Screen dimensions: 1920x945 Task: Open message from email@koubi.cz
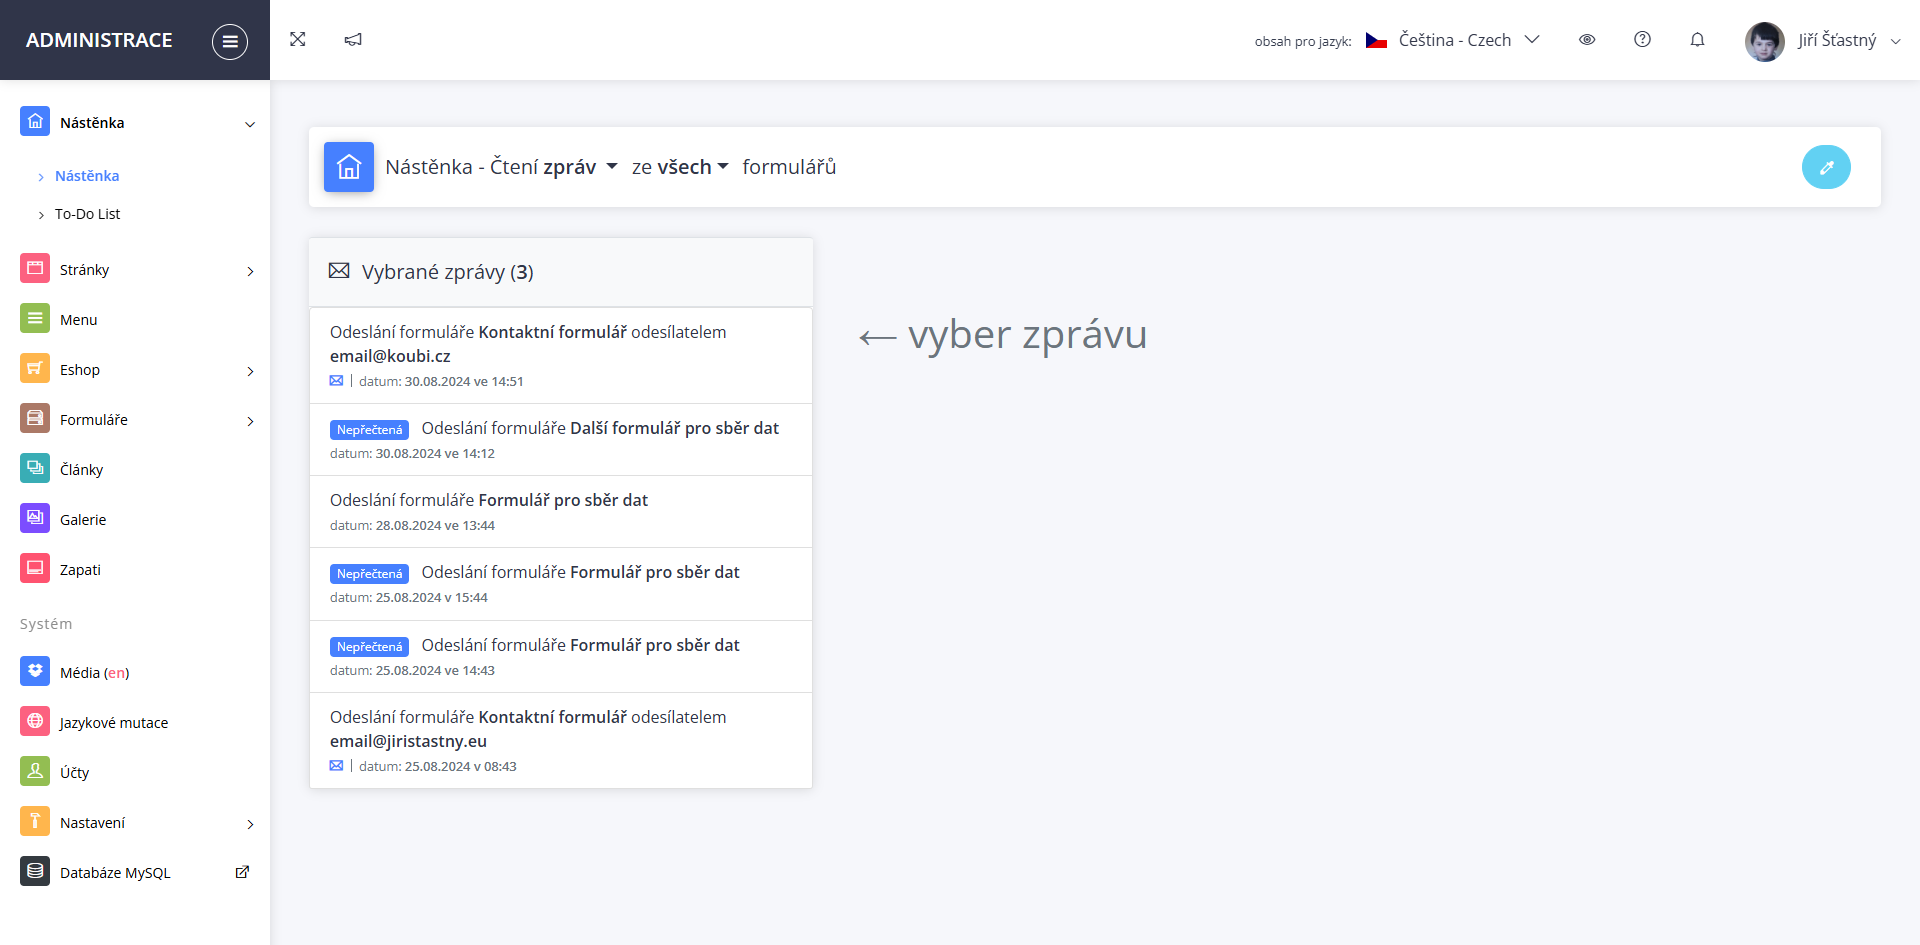561,355
